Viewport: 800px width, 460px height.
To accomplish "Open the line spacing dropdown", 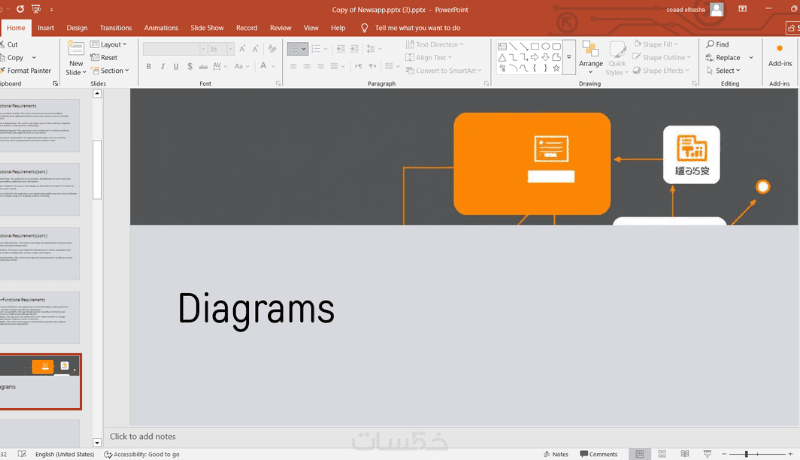I will point(373,49).
